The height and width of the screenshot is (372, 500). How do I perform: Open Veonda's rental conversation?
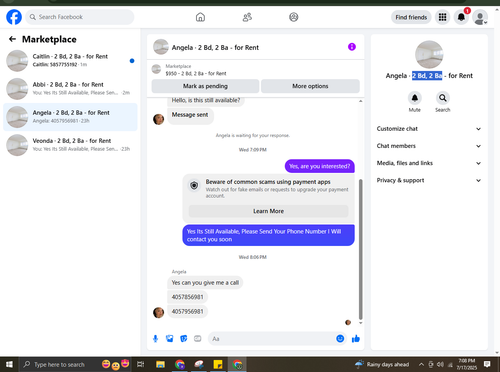(x=70, y=145)
